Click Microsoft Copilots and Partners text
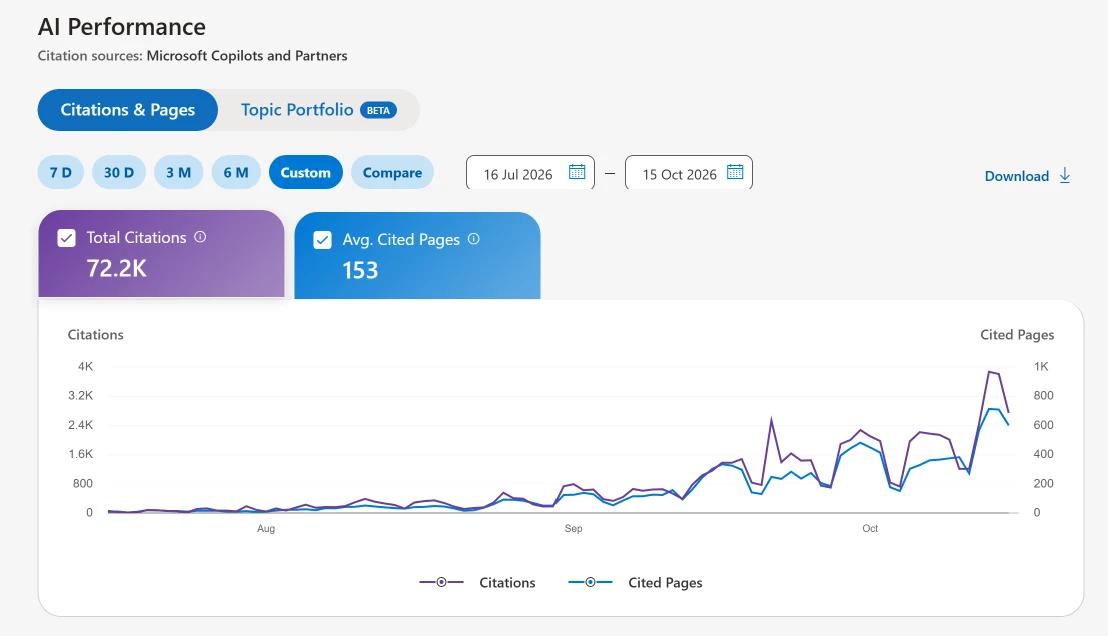Image resolution: width=1108 pixels, height=636 pixels. (x=247, y=55)
